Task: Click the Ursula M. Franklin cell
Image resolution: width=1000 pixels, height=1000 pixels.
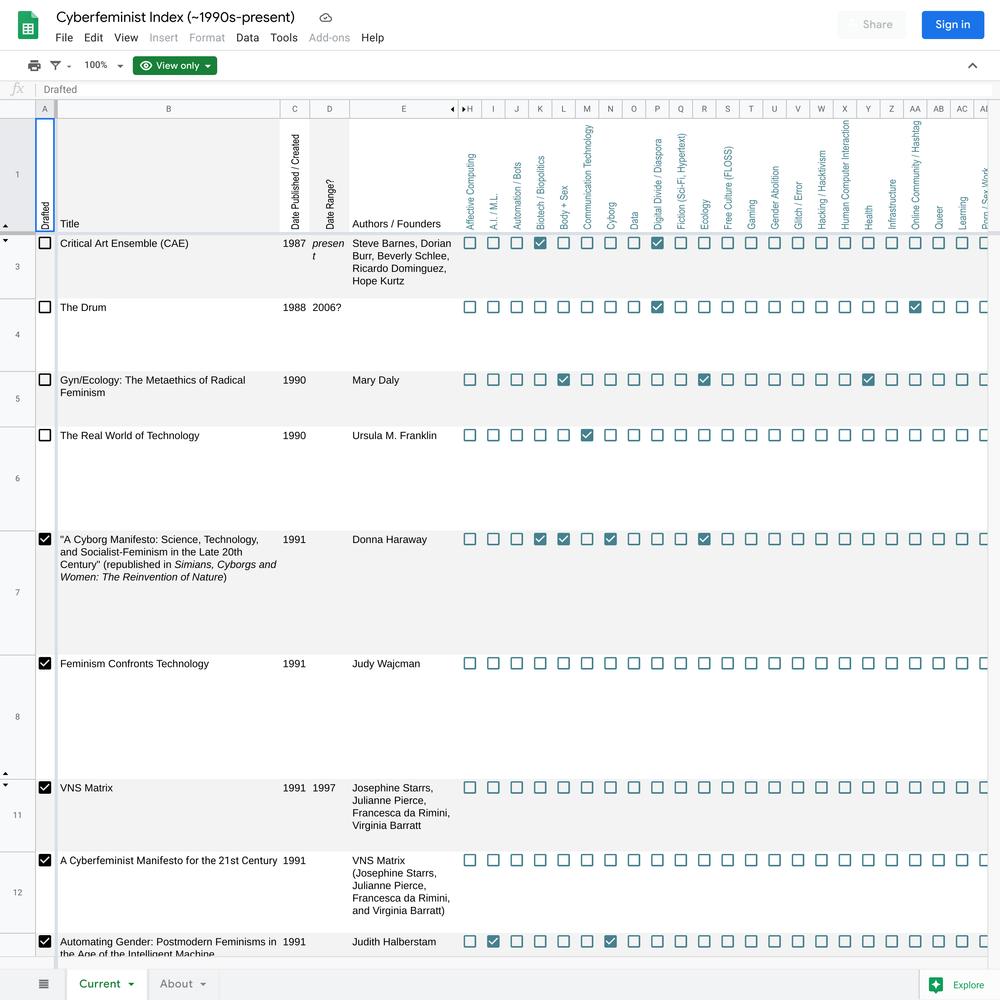Action: 404,478
